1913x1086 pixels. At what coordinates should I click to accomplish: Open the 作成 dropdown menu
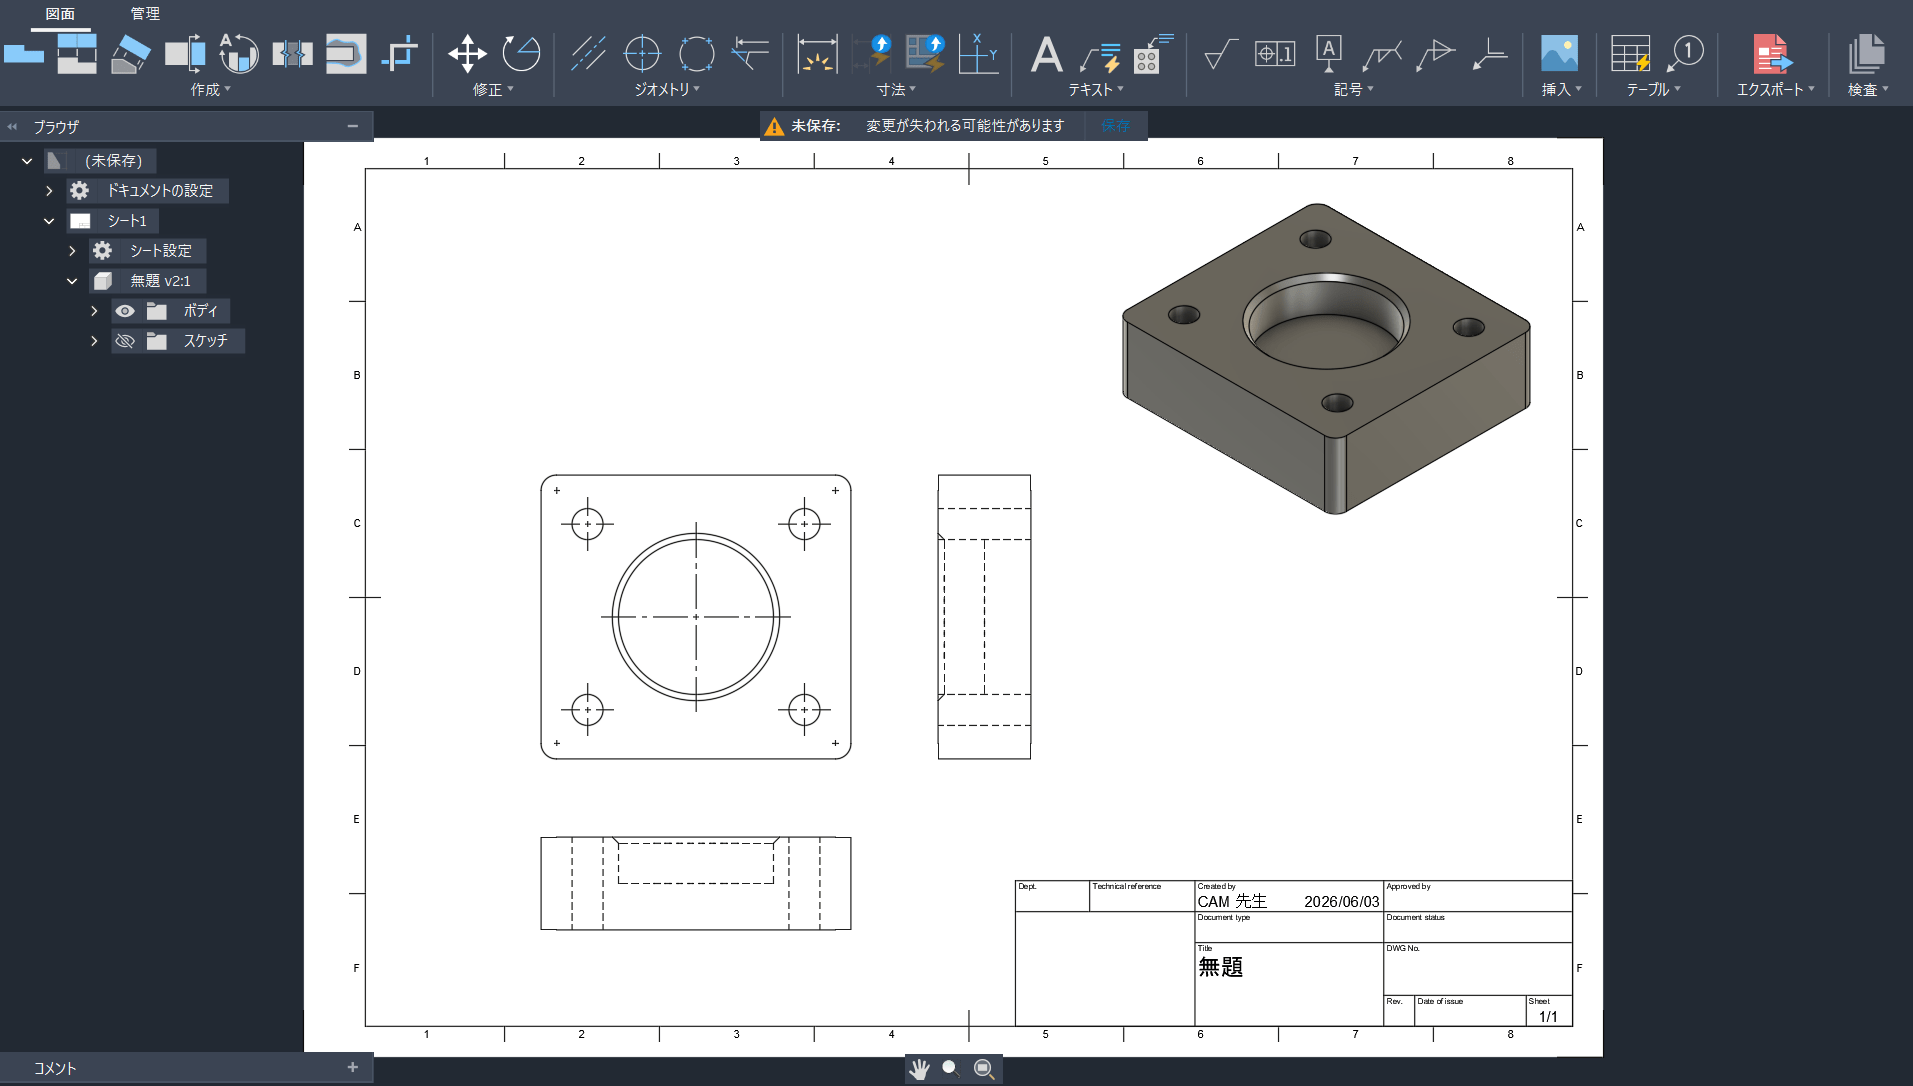coord(211,89)
